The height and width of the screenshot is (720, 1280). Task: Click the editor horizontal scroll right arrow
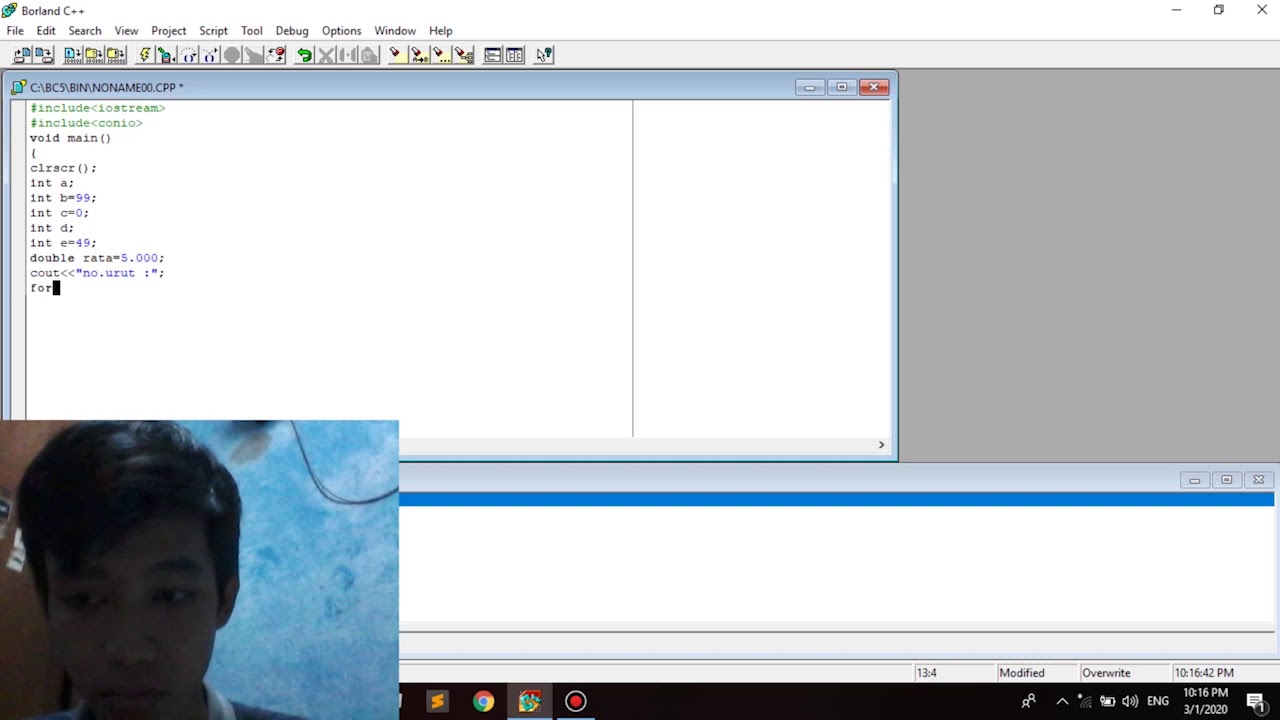click(881, 445)
